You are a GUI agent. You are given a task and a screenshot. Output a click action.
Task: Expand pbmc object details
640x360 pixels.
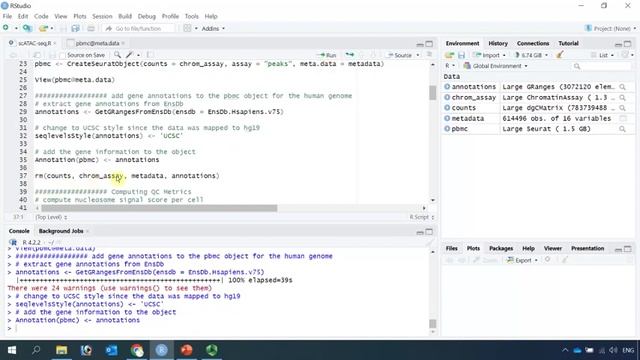447,129
